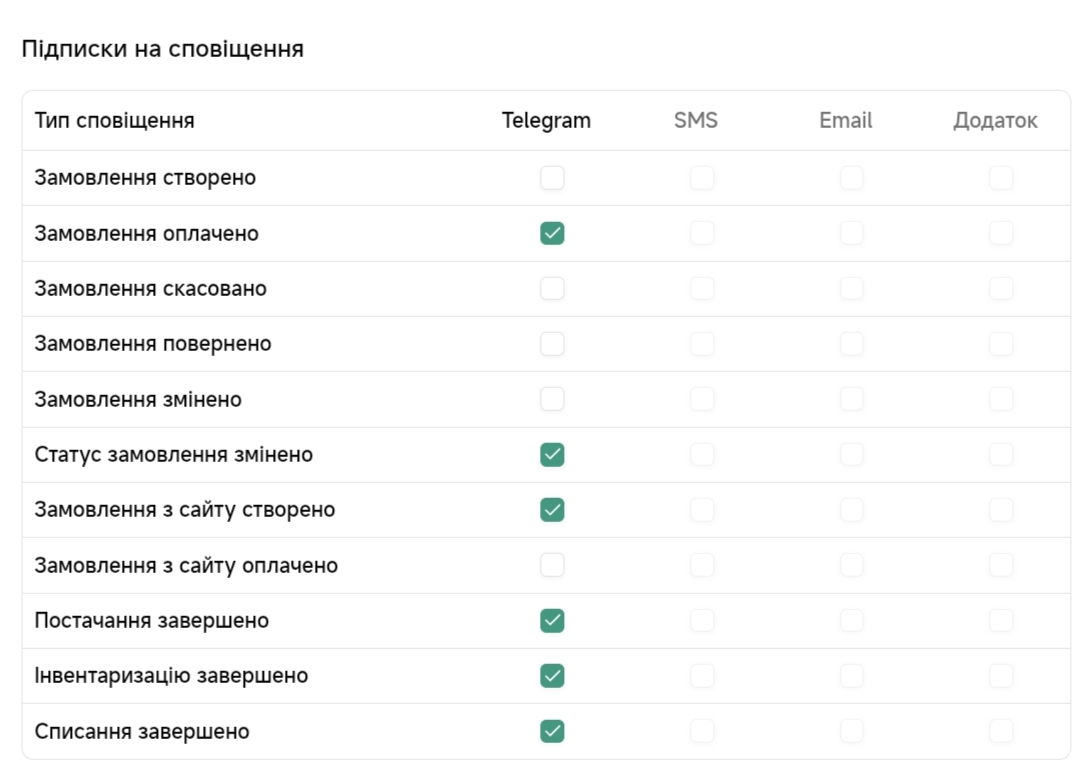Check Telegram box for Замовлення змінено

pyautogui.click(x=552, y=399)
